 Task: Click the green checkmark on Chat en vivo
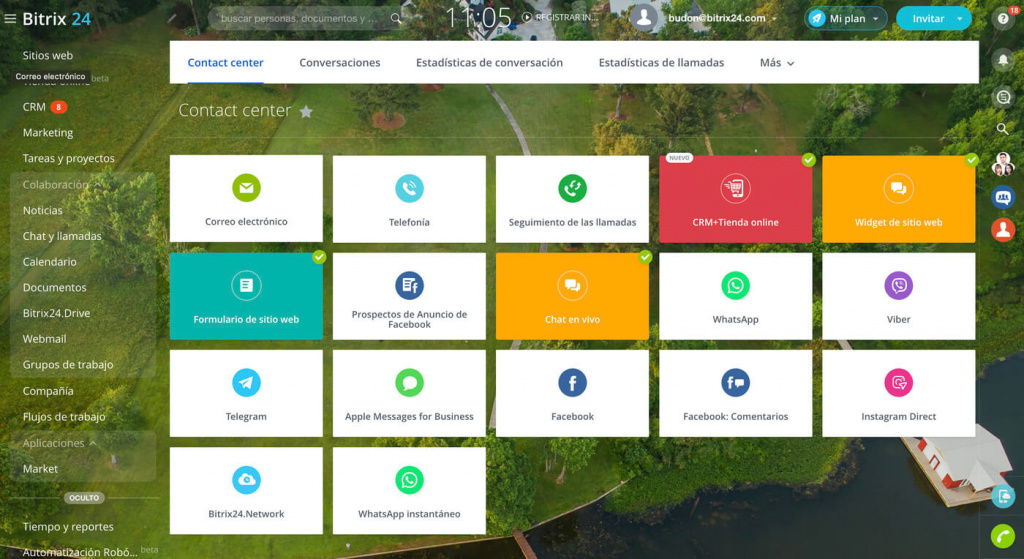645,257
